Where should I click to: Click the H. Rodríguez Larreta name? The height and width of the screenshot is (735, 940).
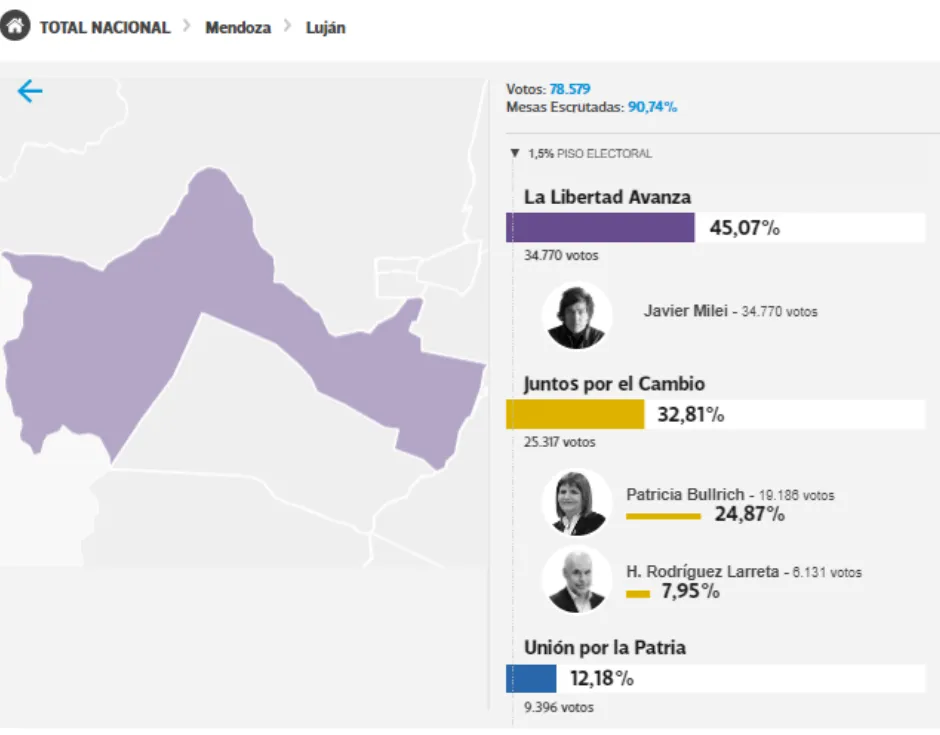click(x=702, y=572)
